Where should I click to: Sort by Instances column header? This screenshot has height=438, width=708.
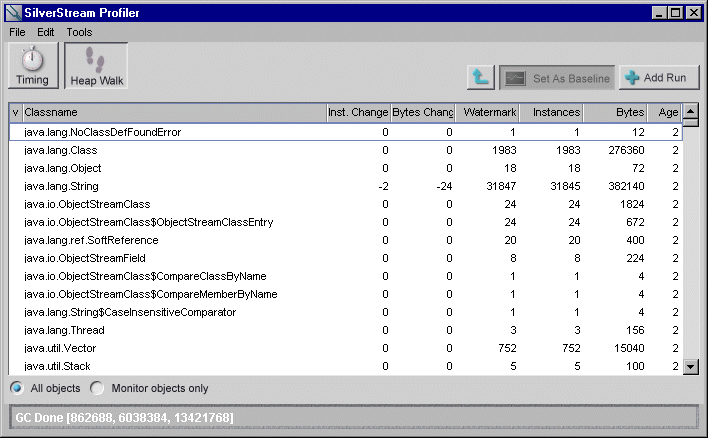(551, 112)
